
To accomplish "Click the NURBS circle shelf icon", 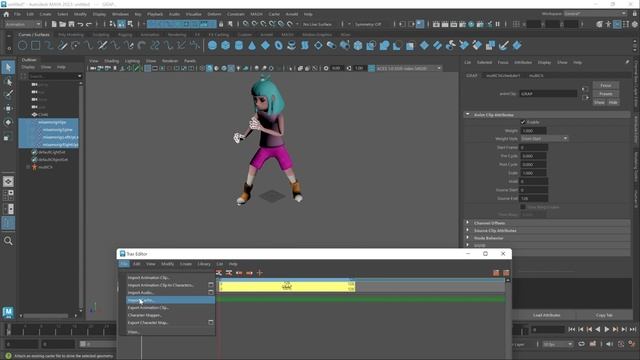I will (x=22, y=45).
